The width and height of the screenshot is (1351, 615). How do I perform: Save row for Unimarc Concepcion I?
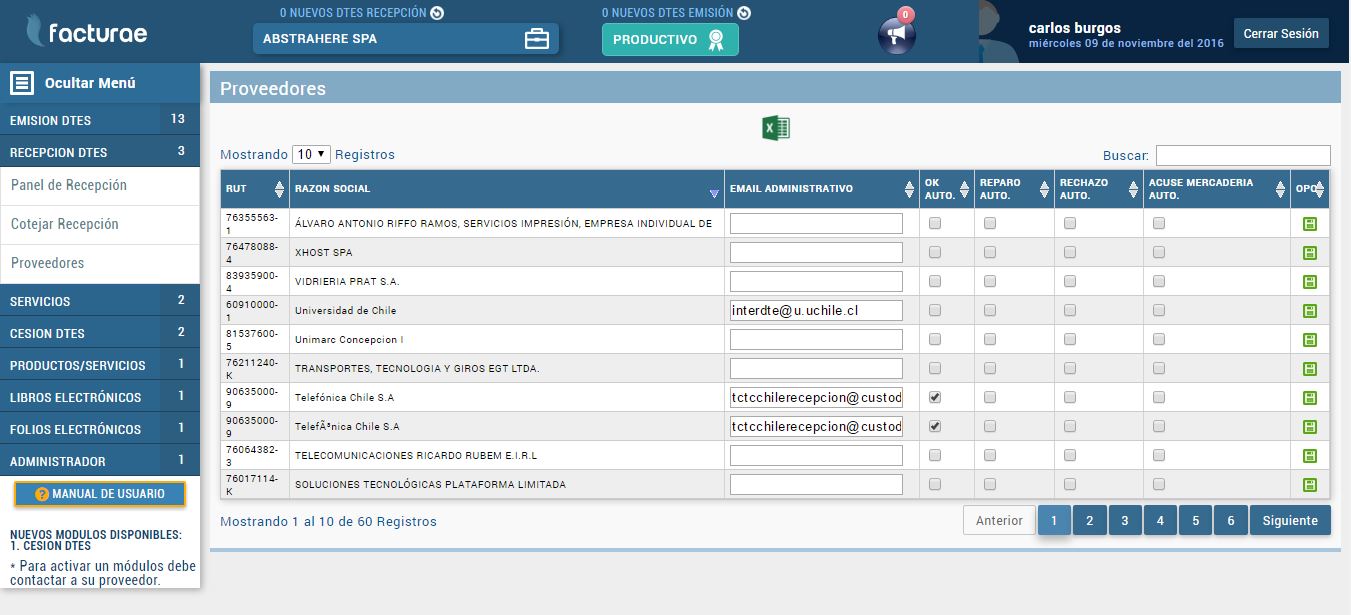pyautogui.click(x=1310, y=340)
